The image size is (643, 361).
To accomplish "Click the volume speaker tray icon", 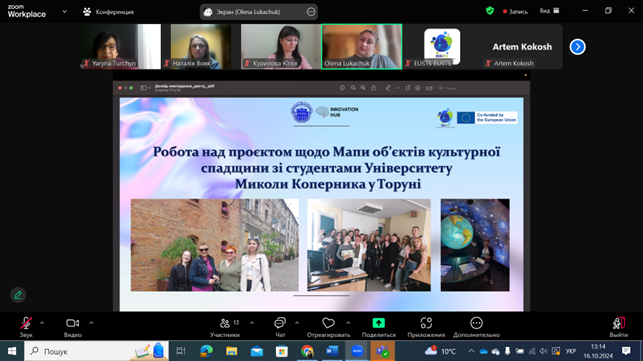I will point(543,351).
